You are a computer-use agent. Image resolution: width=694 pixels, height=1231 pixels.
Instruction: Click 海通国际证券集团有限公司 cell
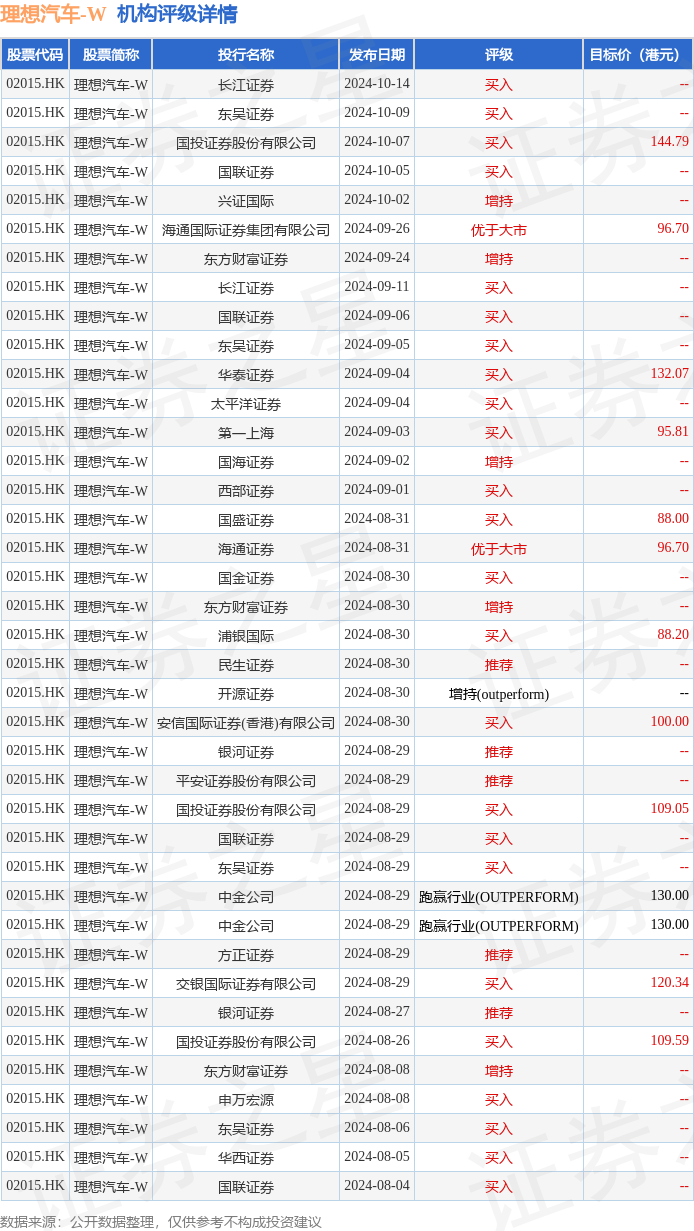246,229
